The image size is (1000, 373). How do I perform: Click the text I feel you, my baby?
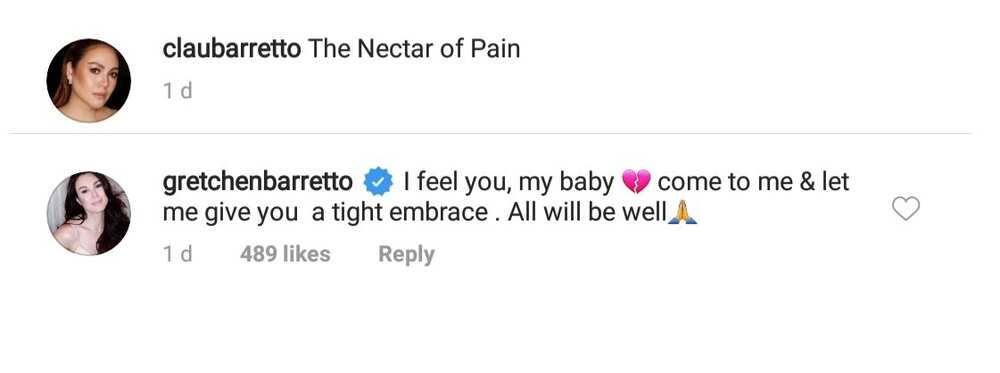pyautogui.click(x=508, y=183)
